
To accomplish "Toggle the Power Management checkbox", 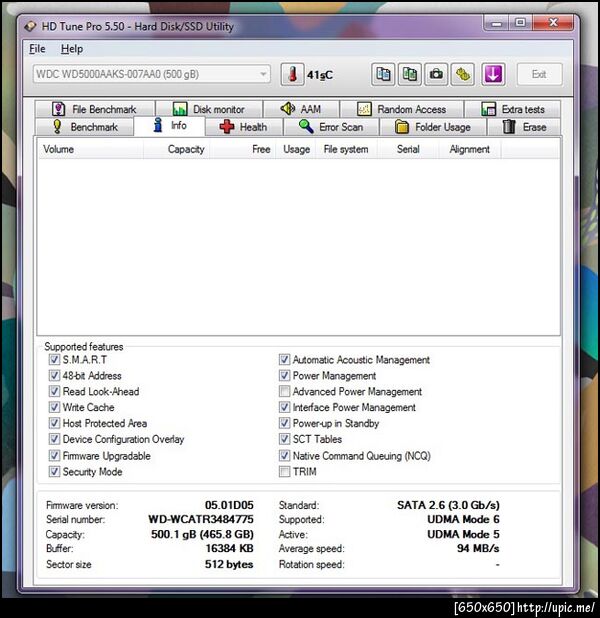I will [284, 375].
